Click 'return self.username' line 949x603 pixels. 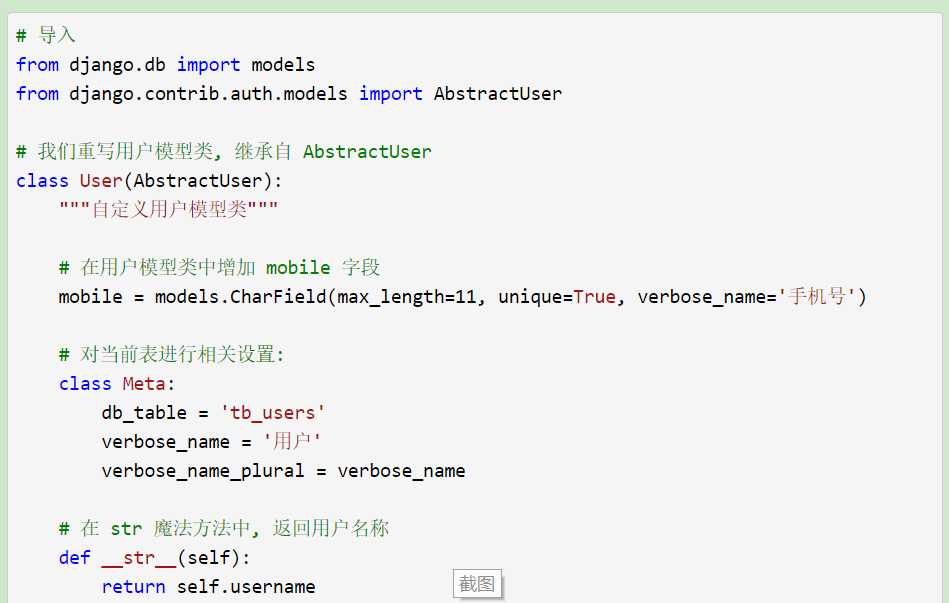(x=208, y=587)
